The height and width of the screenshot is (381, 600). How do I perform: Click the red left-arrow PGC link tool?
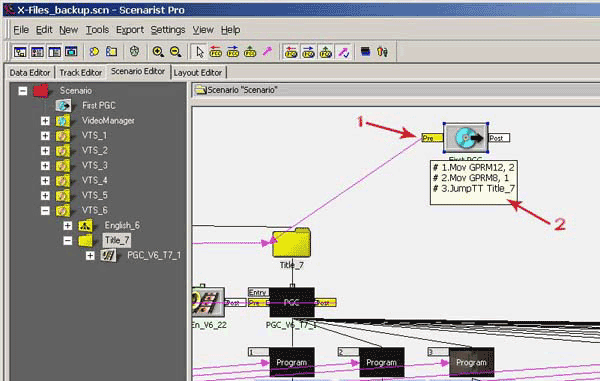coord(216,52)
